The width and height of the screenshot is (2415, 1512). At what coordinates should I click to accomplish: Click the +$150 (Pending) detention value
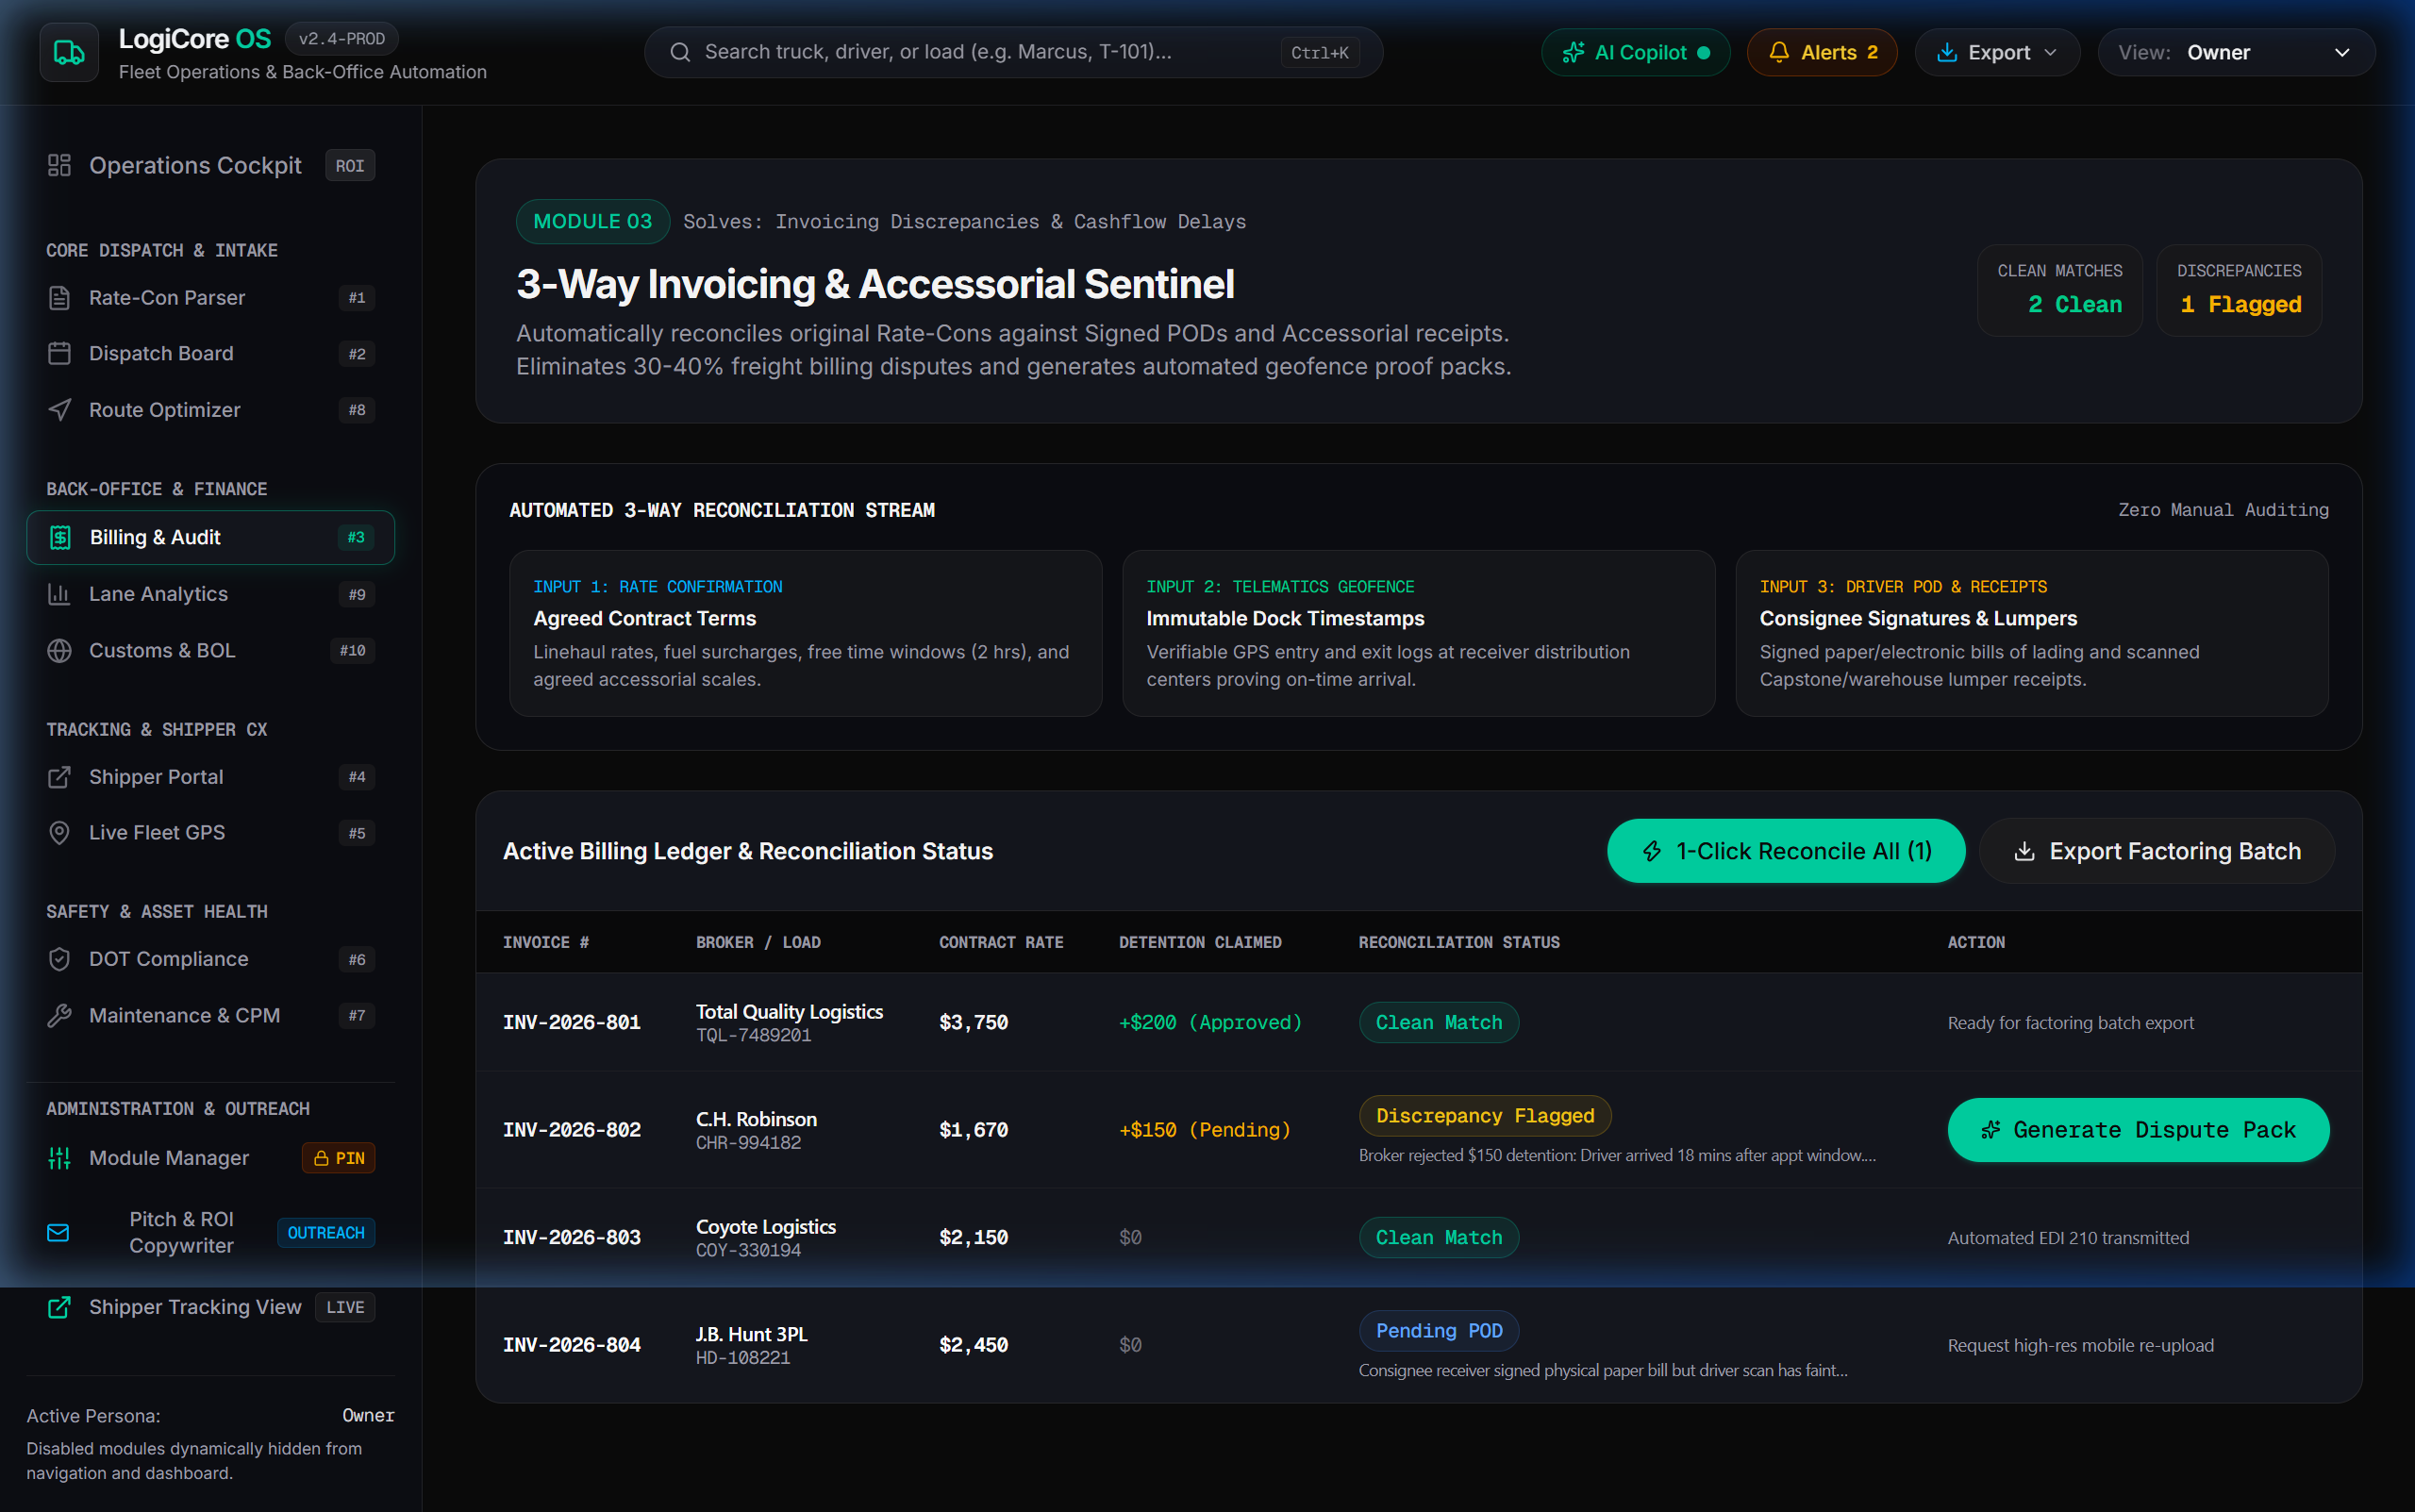(x=1204, y=1130)
